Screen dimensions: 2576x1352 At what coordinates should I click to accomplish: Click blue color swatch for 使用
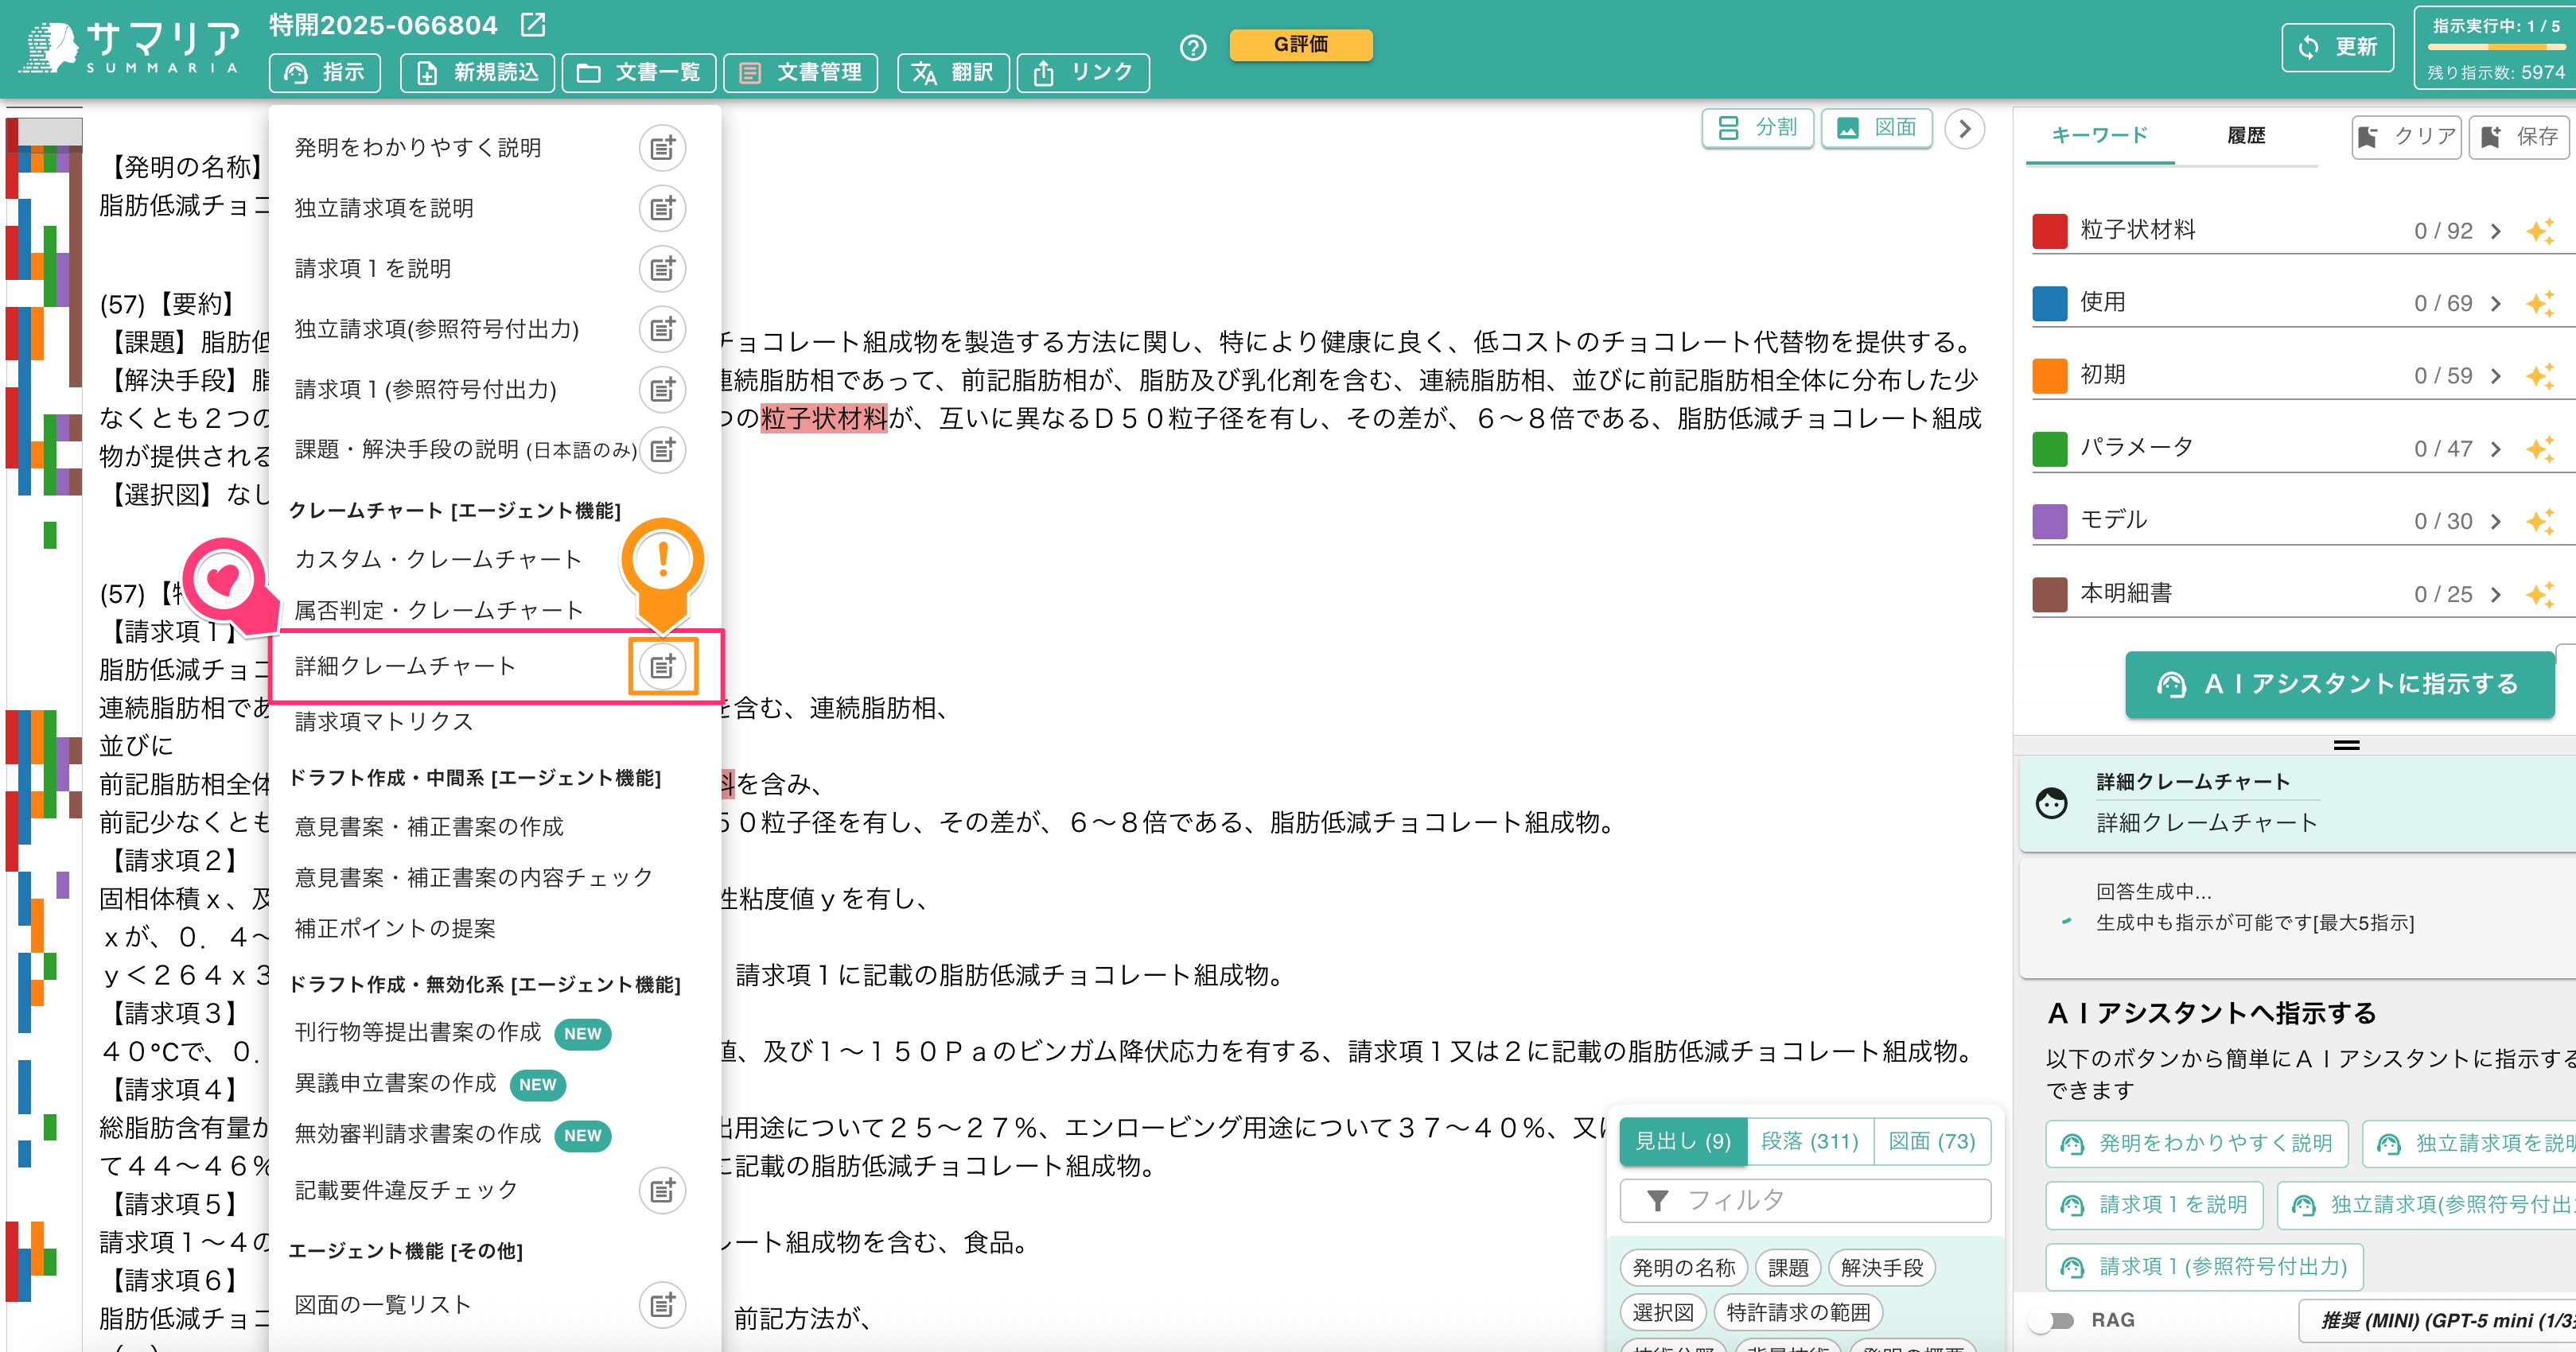[2050, 303]
